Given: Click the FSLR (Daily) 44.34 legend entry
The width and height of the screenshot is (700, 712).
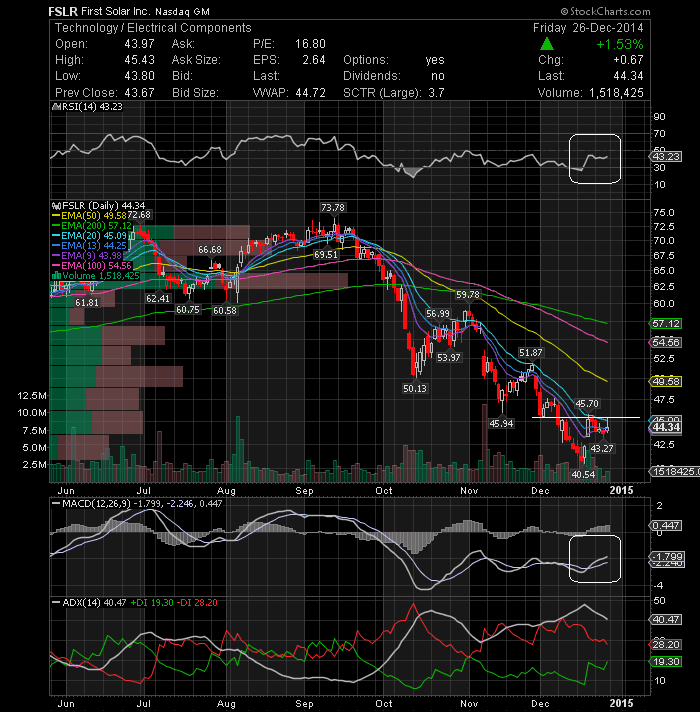Looking at the screenshot, I should pyautogui.click(x=103, y=206).
